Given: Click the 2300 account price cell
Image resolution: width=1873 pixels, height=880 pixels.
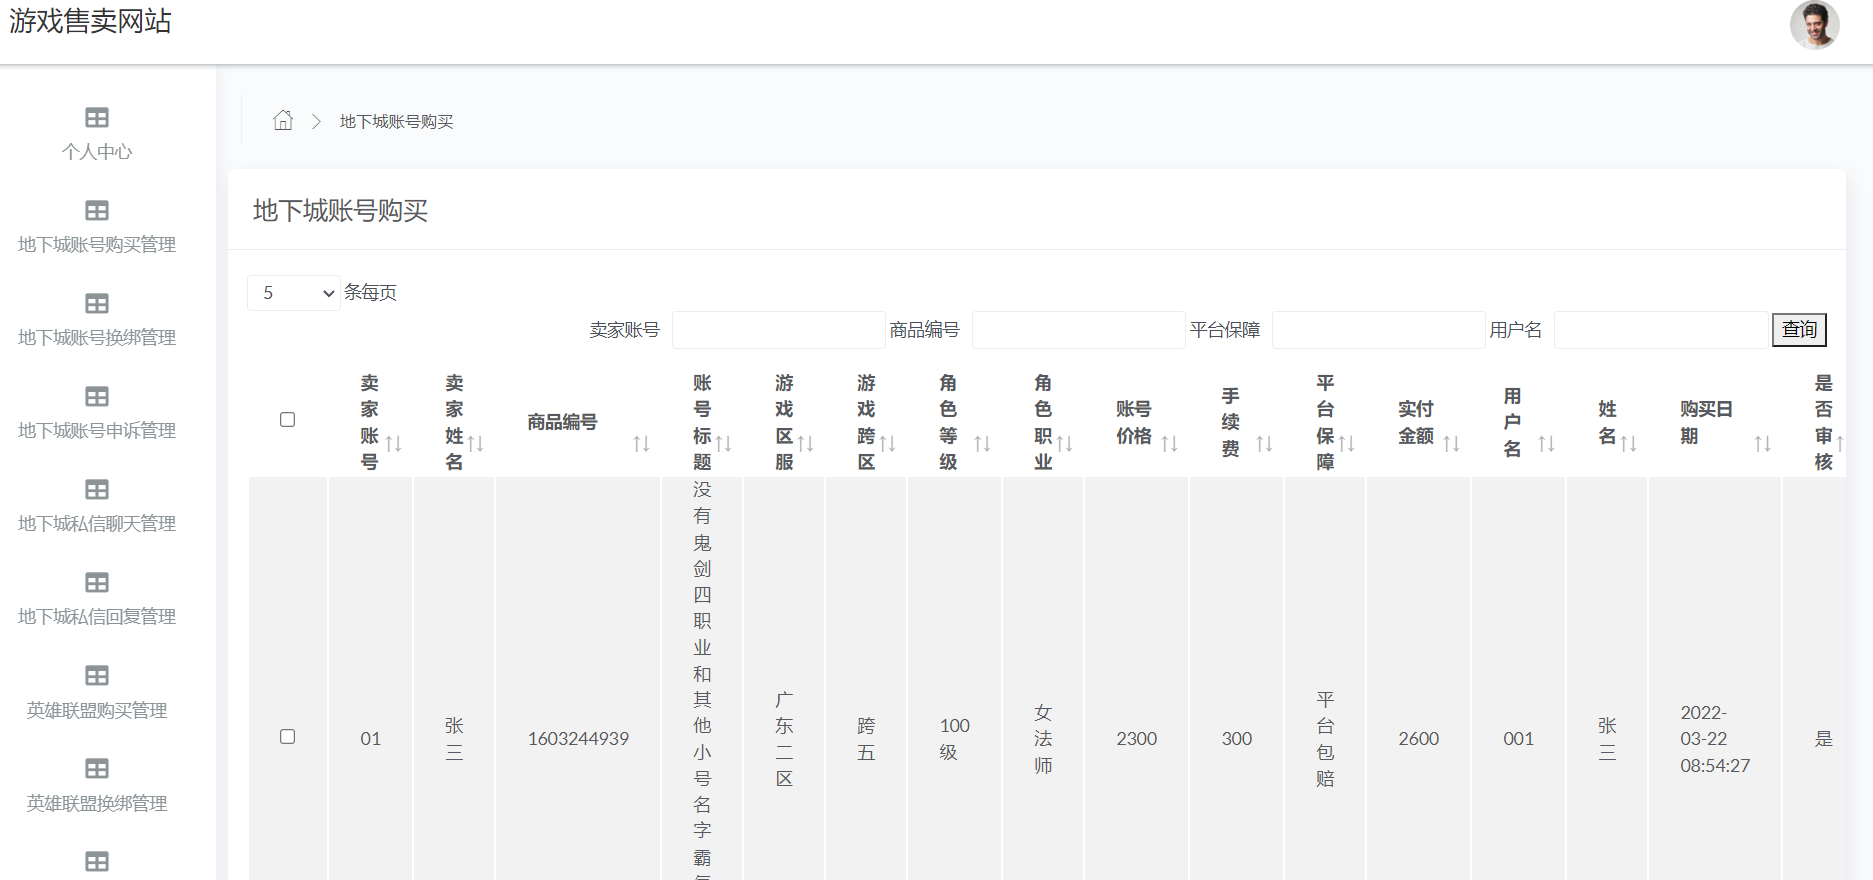Looking at the screenshot, I should 1137,739.
